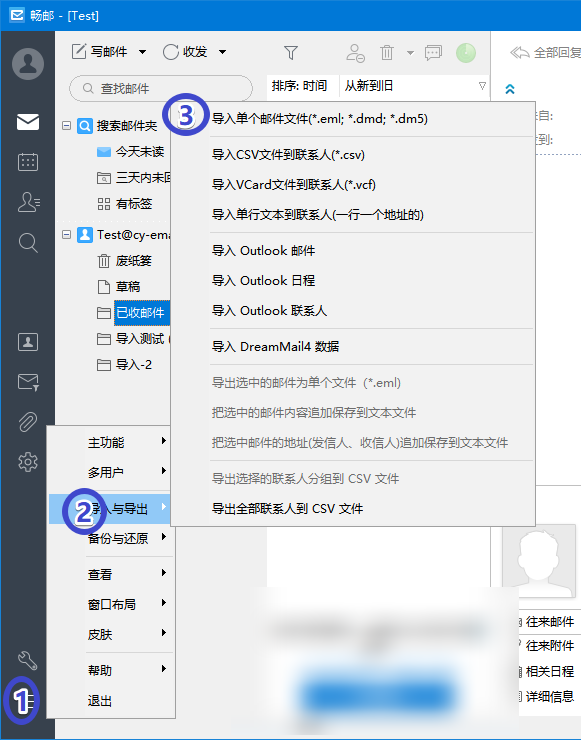Collapse the 搜索邮件夹 tree node
This screenshot has height=740, width=581.
click(67, 126)
